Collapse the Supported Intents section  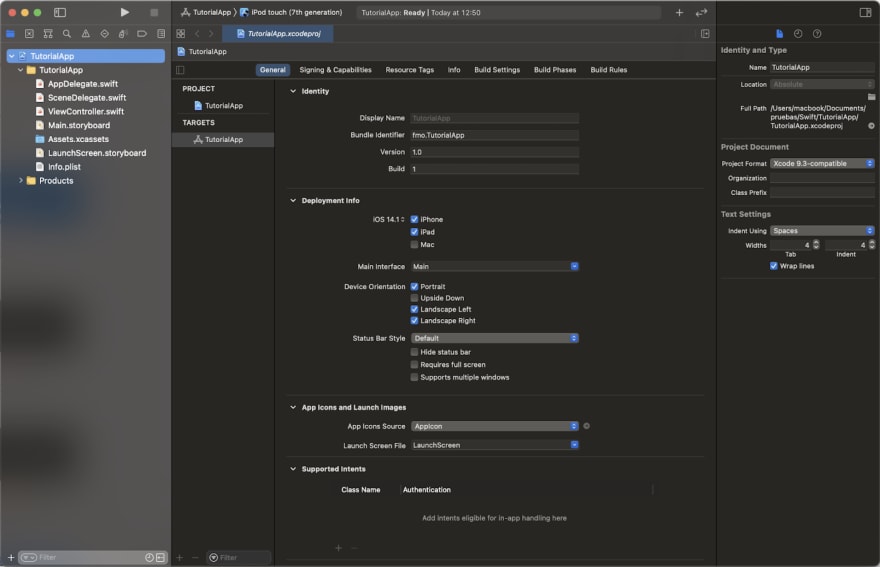click(x=293, y=469)
